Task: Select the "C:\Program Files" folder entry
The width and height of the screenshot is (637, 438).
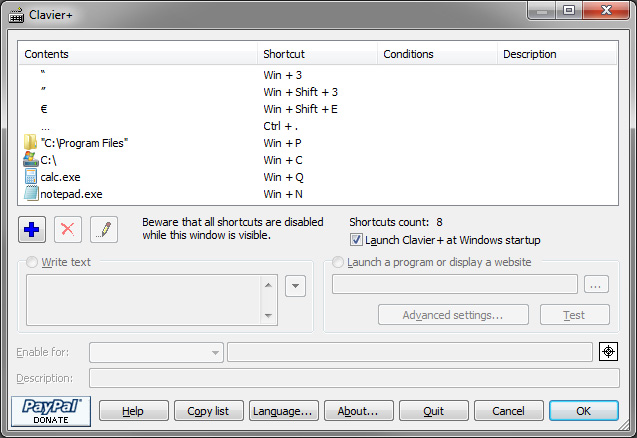Action: 84,143
